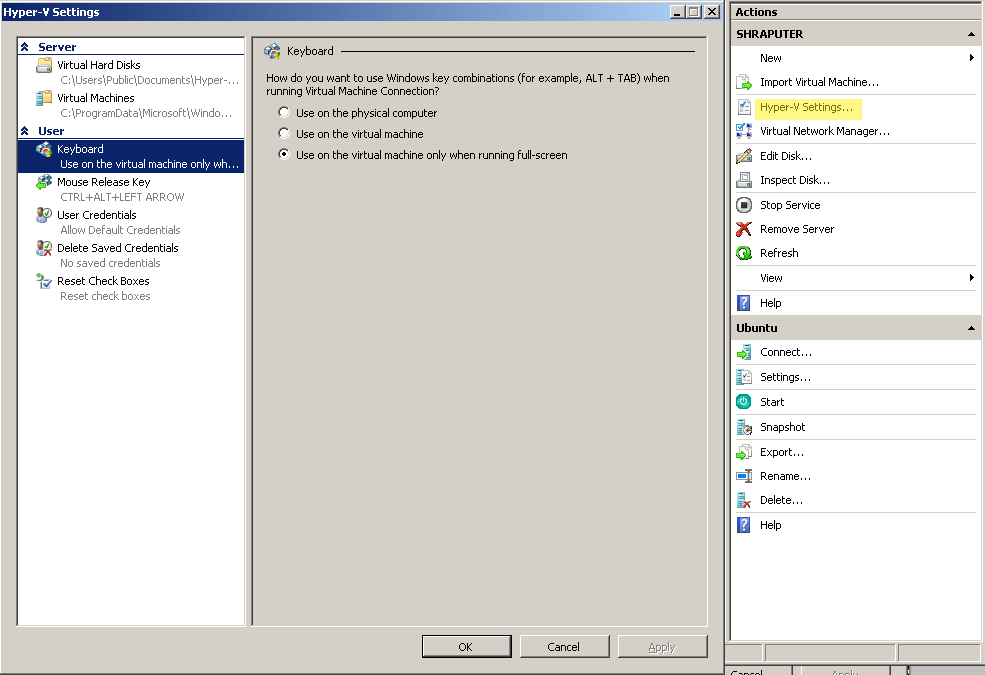Click the User Credentials icon
The height and width of the screenshot is (675, 985).
click(x=44, y=215)
